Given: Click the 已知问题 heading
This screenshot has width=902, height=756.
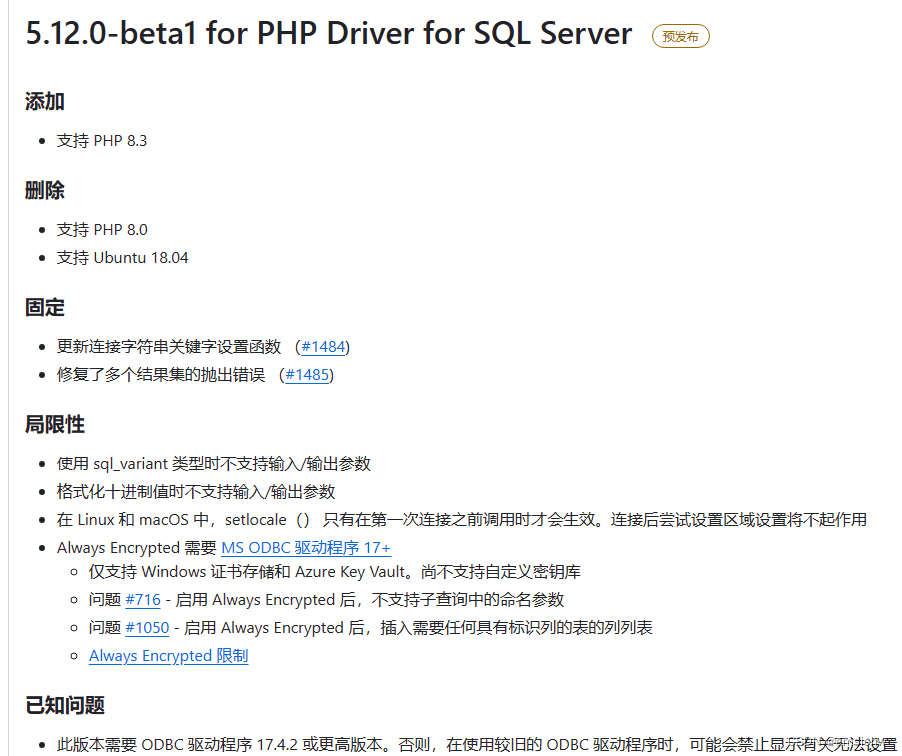Looking at the screenshot, I should coord(65,705).
